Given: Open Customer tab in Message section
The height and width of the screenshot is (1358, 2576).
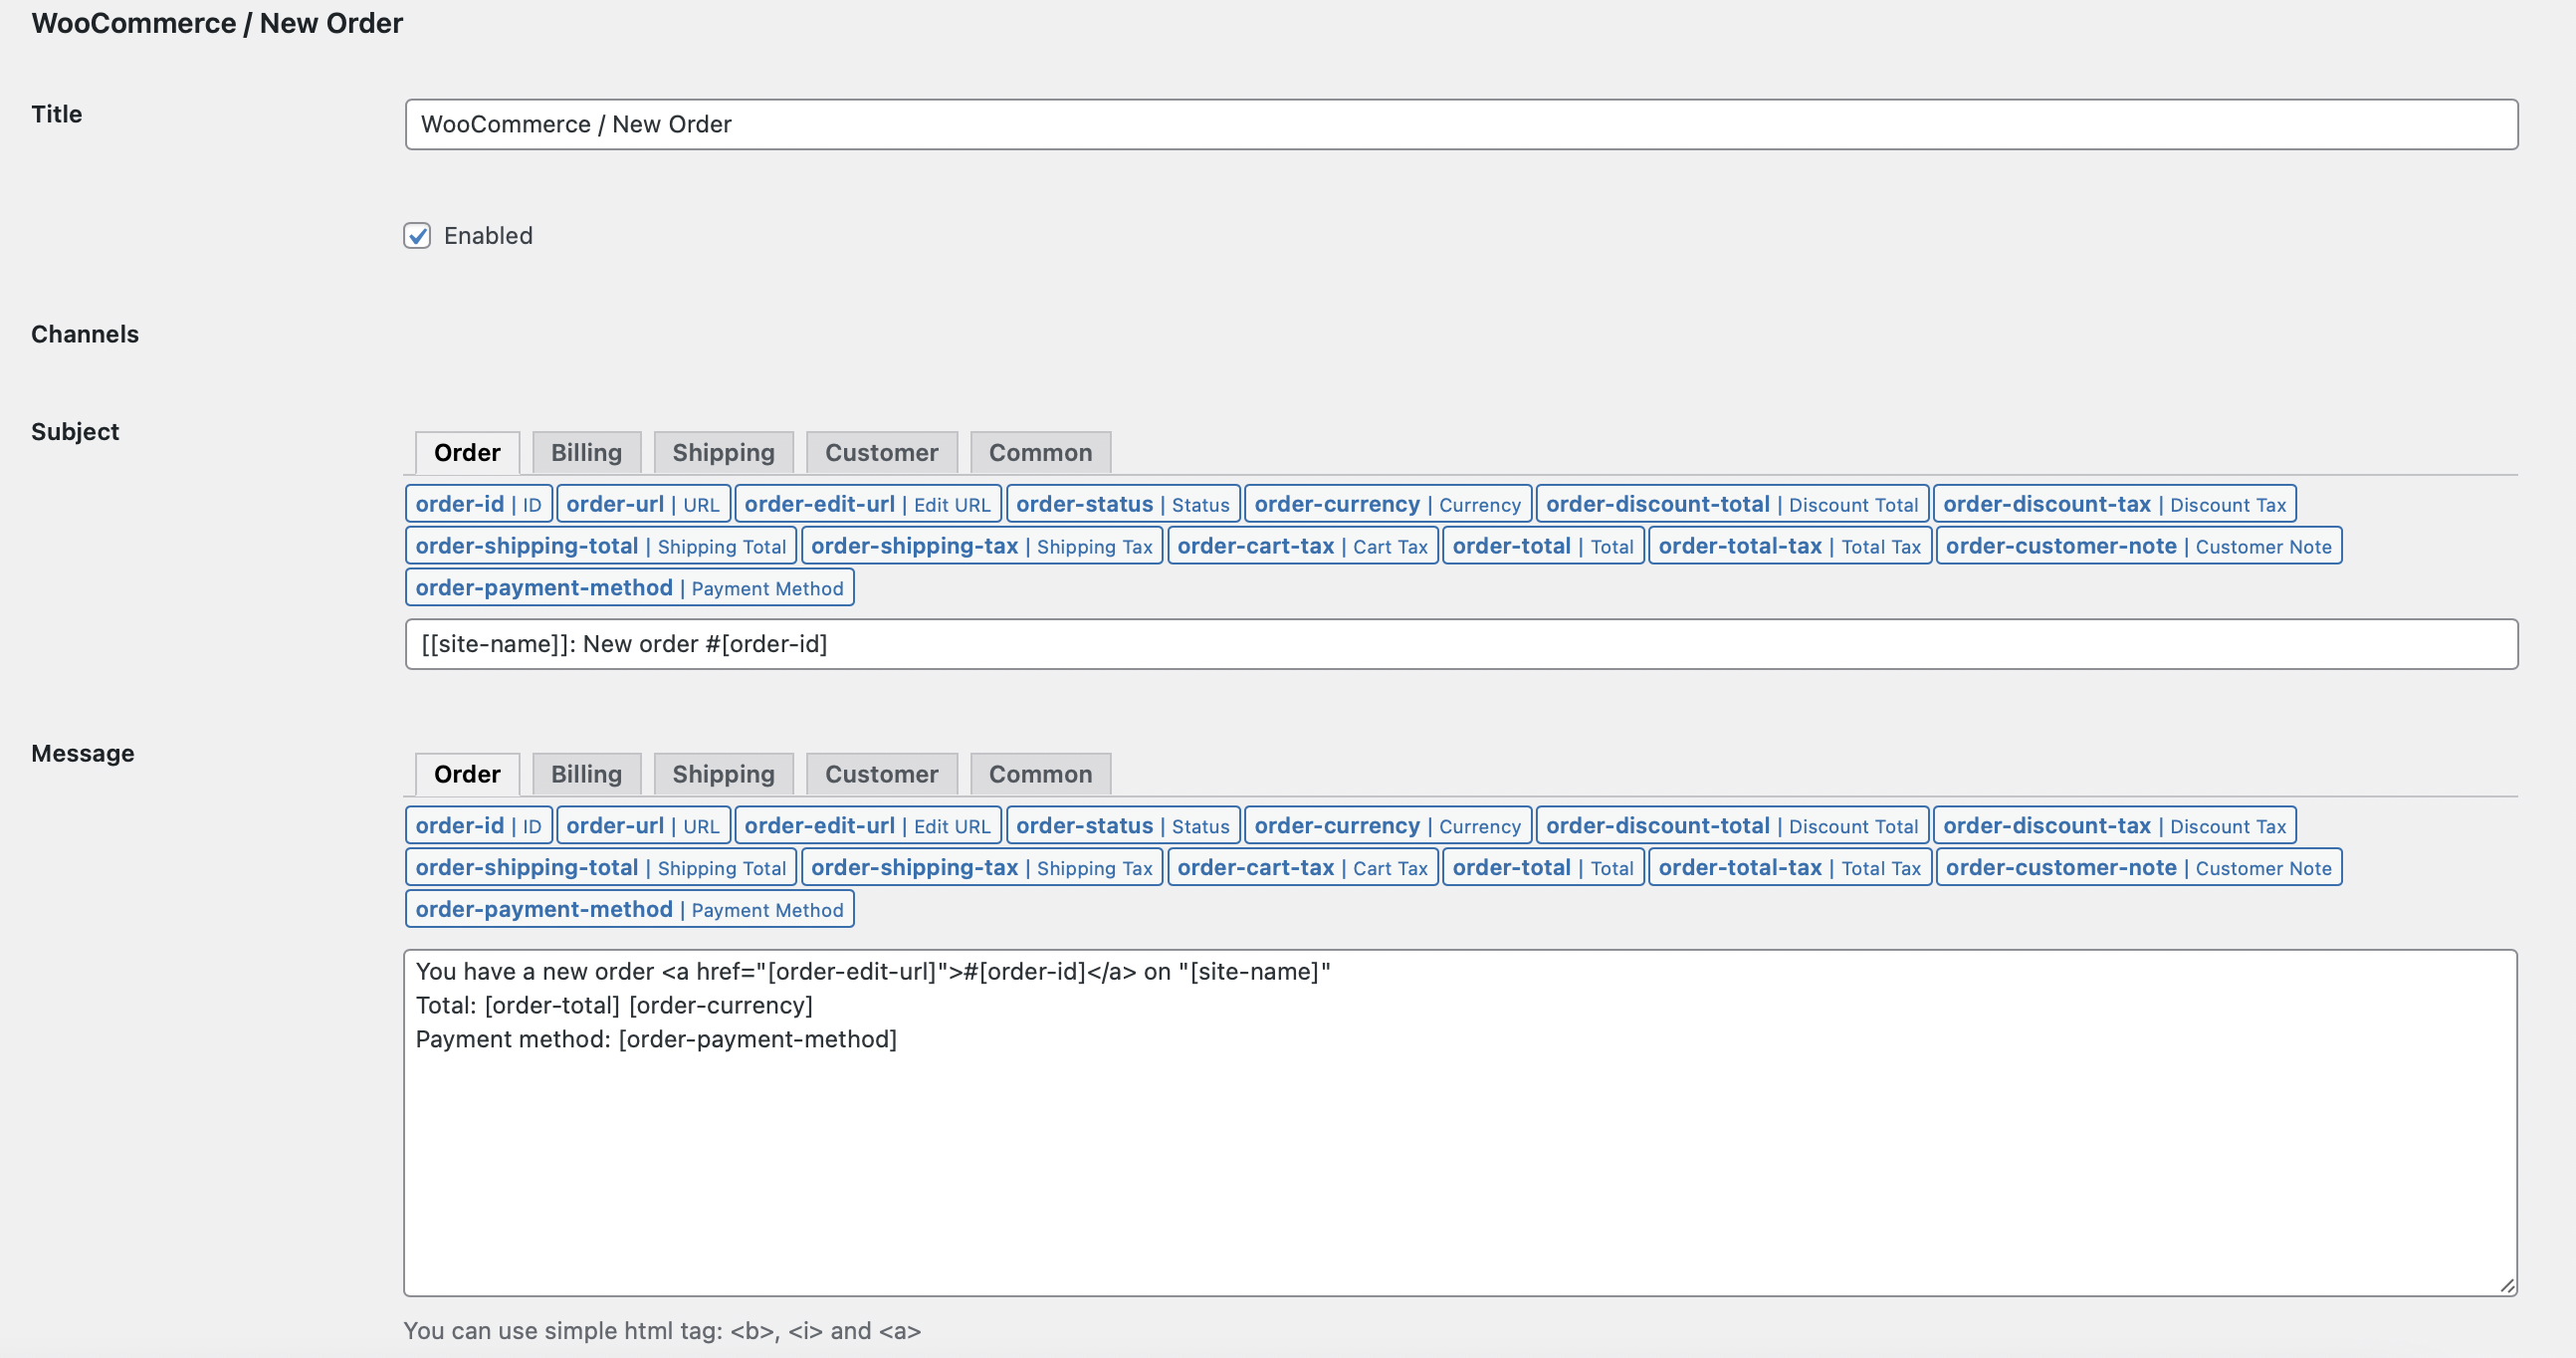Looking at the screenshot, I should coord(881,775).
